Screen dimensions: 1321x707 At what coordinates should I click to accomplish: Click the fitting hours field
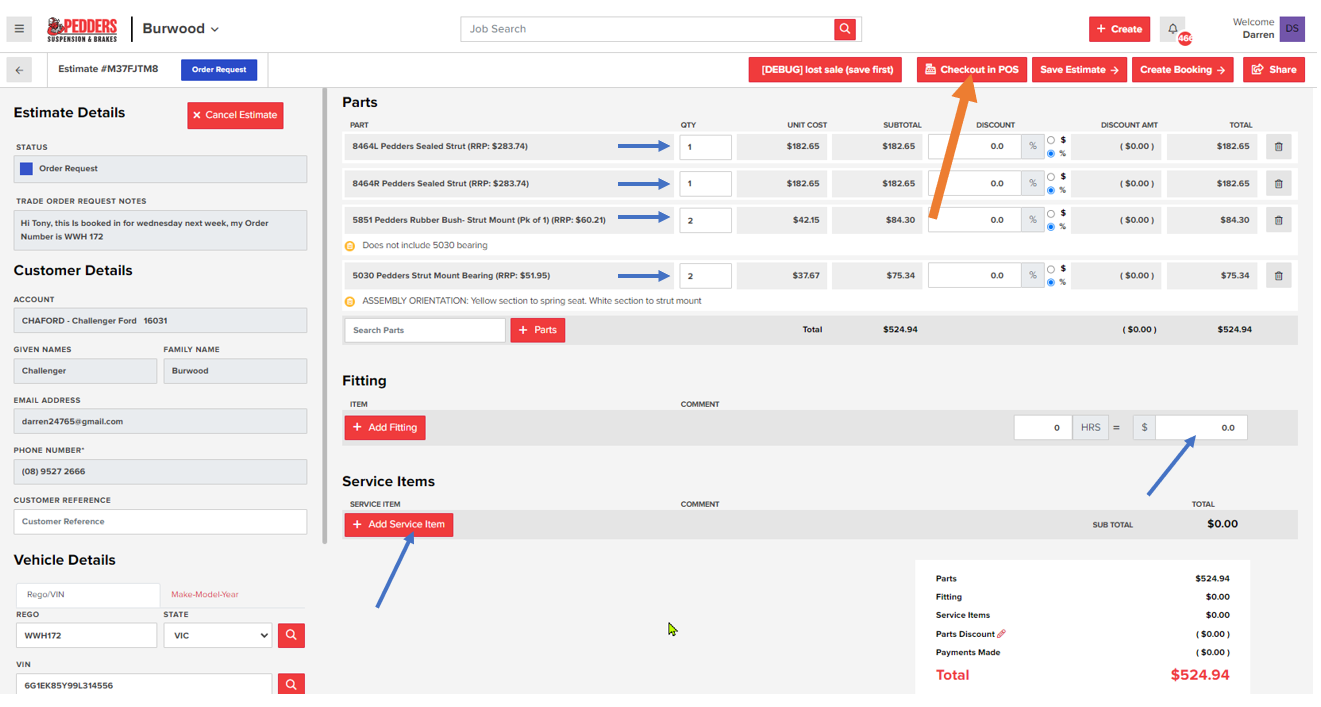1043,428
